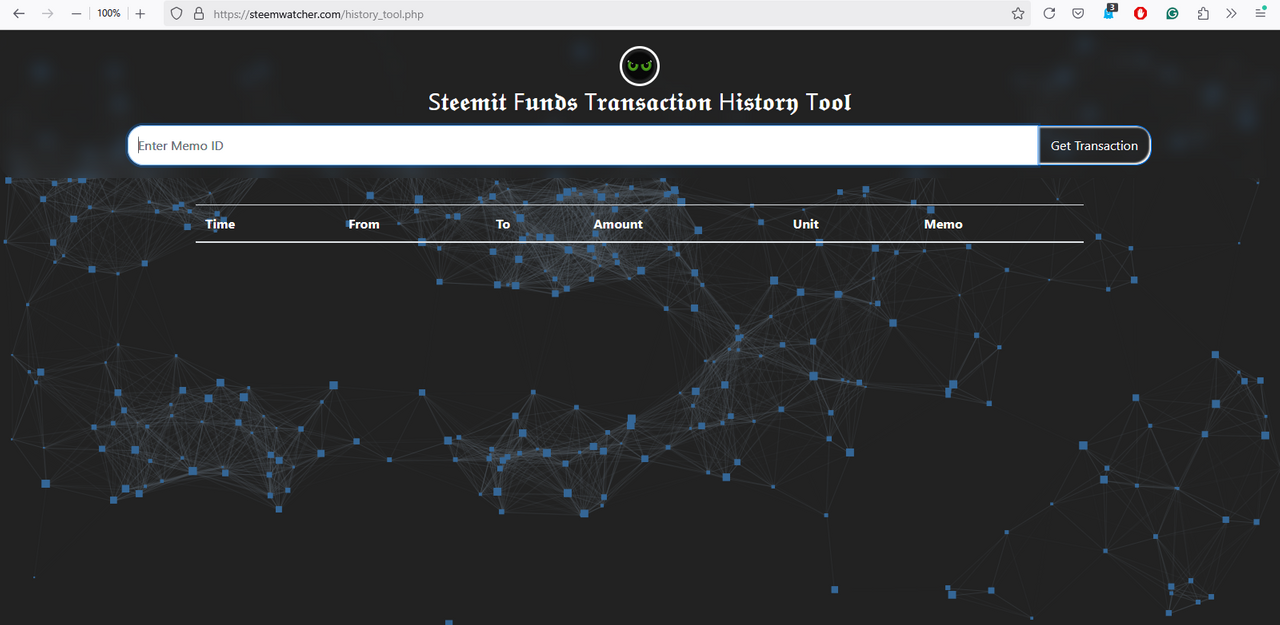
Task: Open the shield tracking protection icon
Action: [176, 14]
